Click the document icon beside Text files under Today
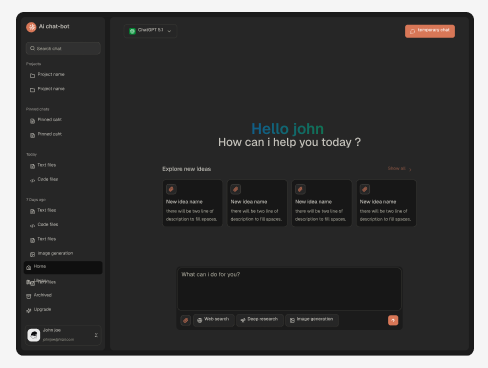The width and height of the screenshot is (488, 368). click(32, 166)
